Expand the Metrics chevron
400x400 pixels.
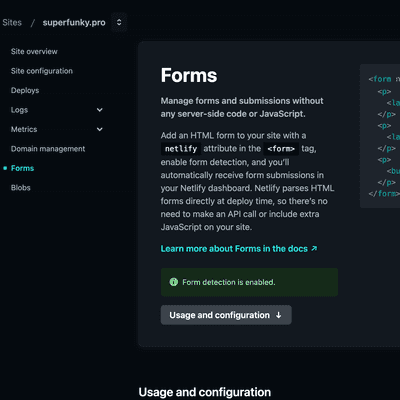pyautogui.click(x=100, y=129)
